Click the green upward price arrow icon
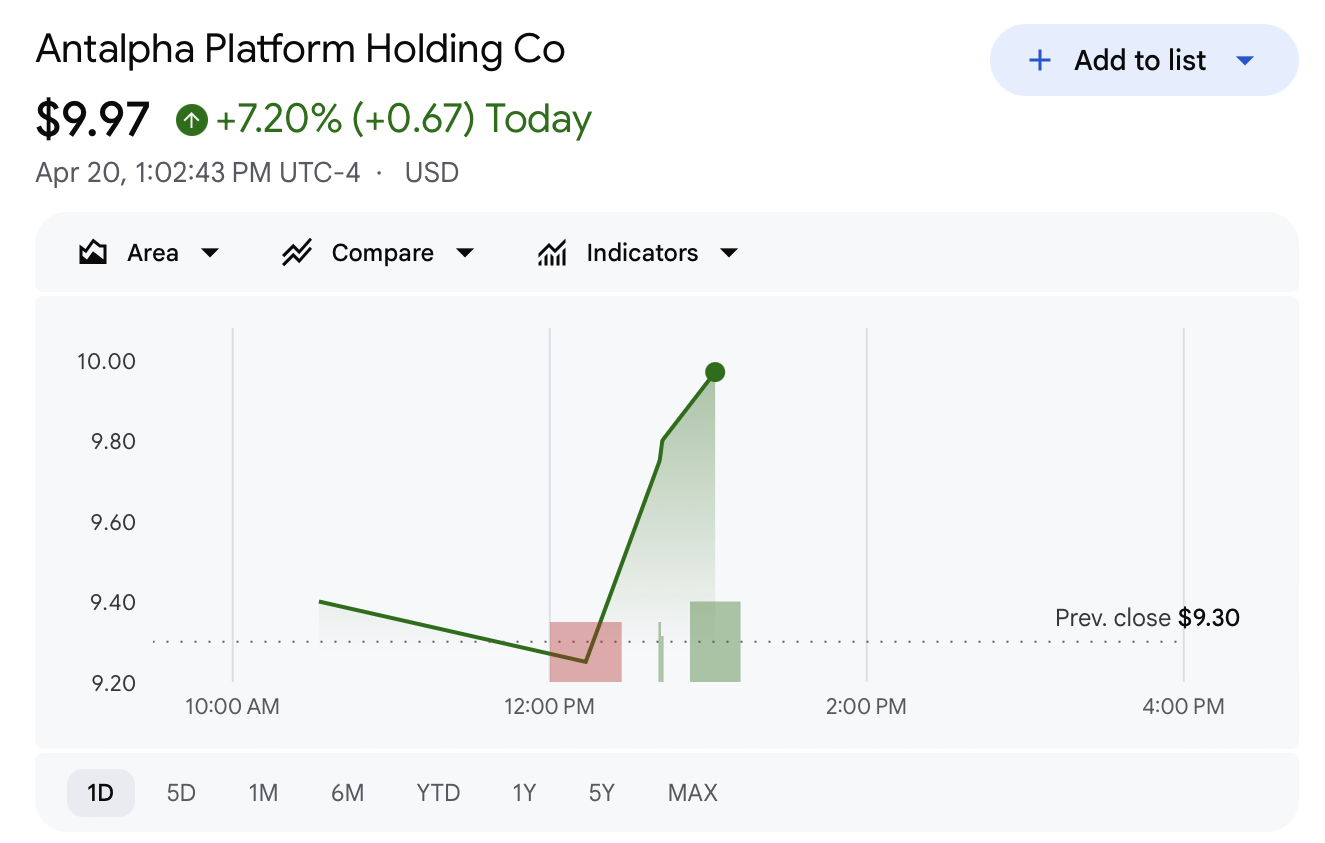Image resolution: width=1325 pixels, height=843 pixels. pyautogui.click(x=190, y=118)
